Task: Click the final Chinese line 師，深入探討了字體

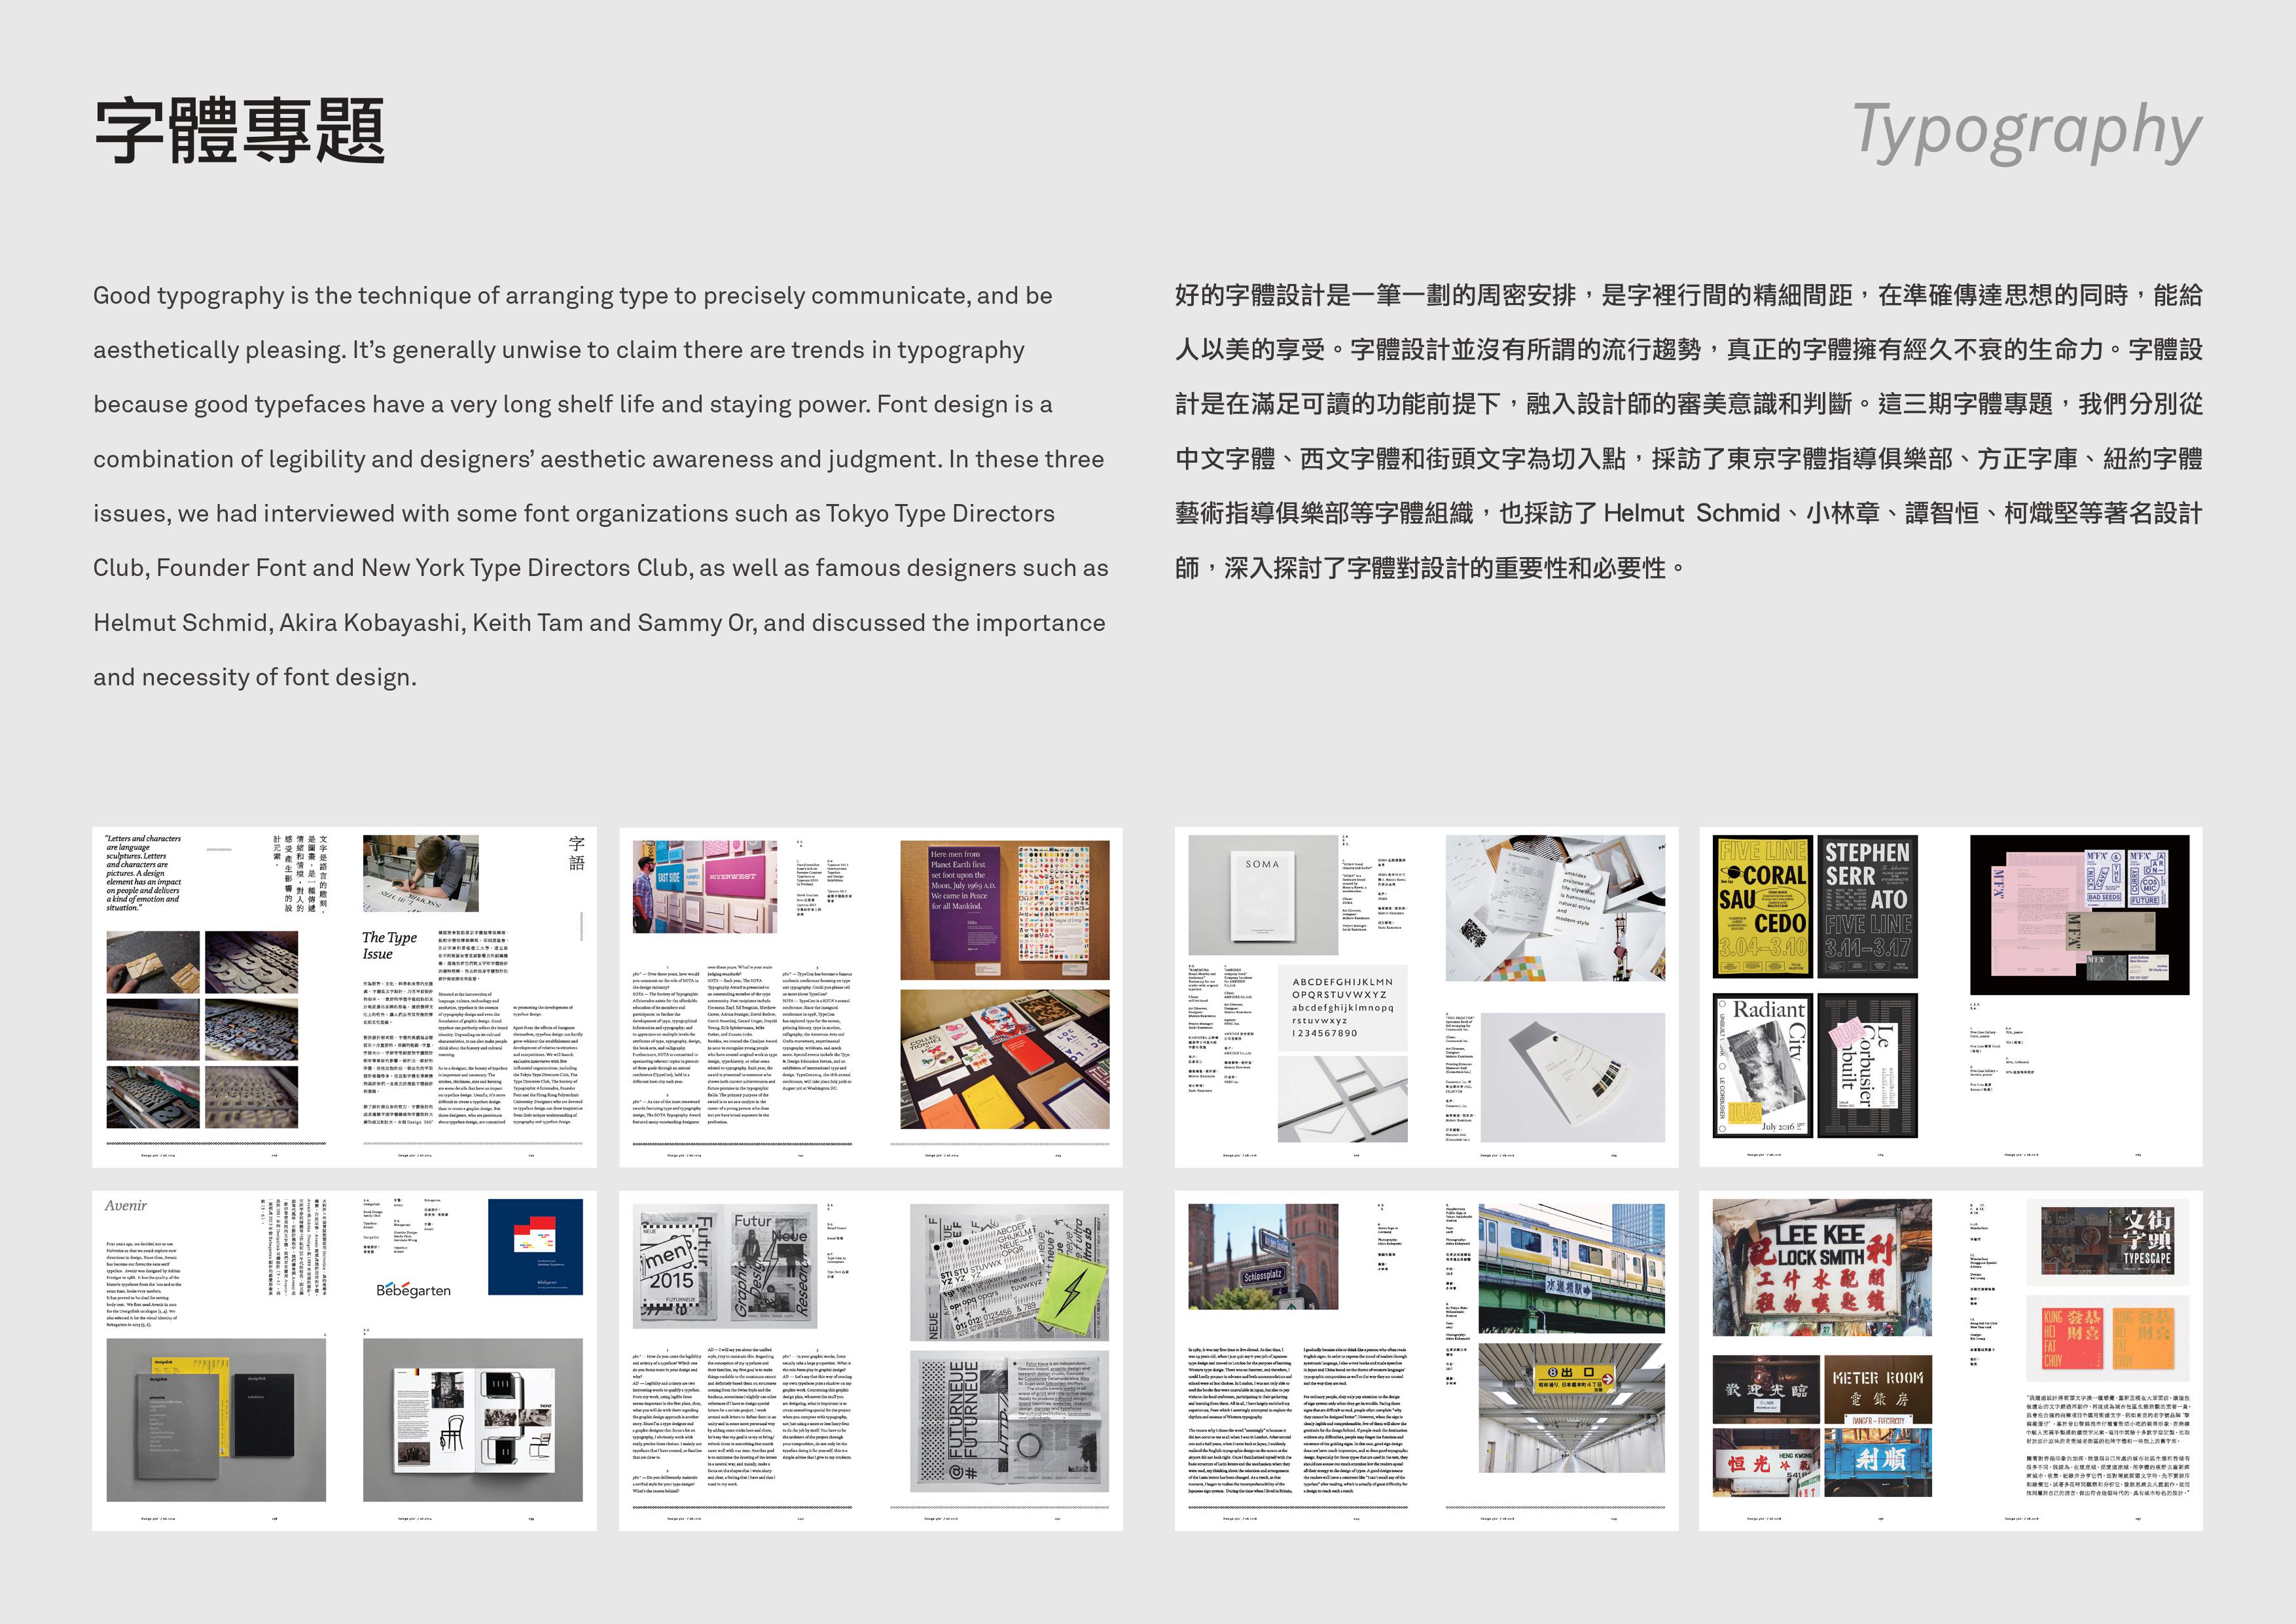Action: (x=1430, y=568)
